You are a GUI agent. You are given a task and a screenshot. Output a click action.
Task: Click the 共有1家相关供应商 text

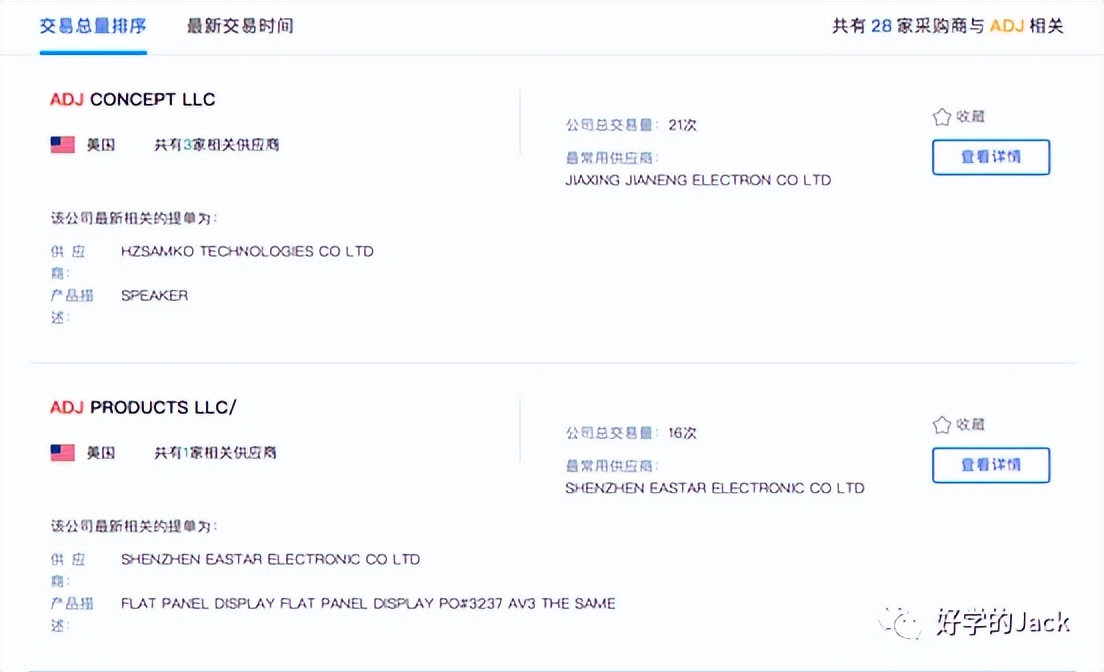[215, 453]
